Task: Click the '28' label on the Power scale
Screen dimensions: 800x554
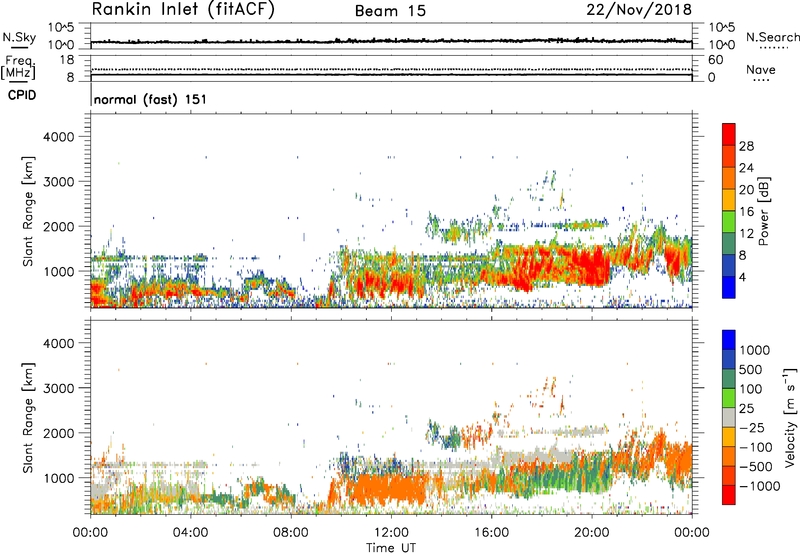Action: 746,146
